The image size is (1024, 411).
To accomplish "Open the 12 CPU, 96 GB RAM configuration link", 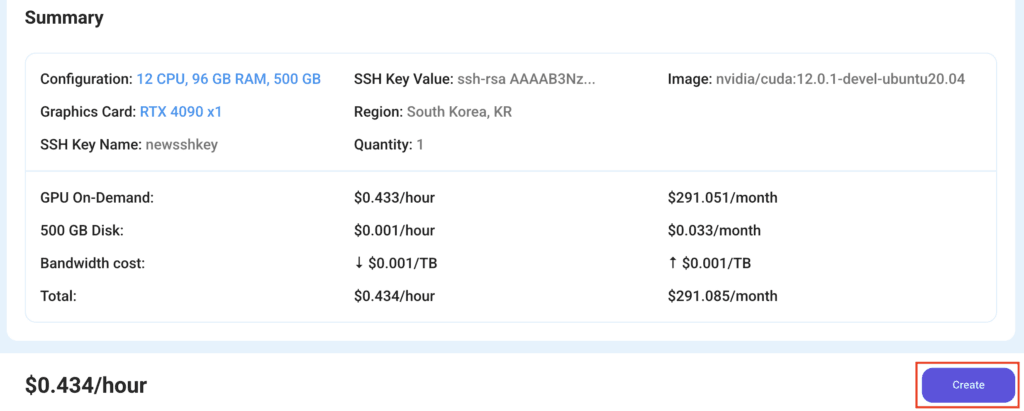I will (x=229, y=79).
